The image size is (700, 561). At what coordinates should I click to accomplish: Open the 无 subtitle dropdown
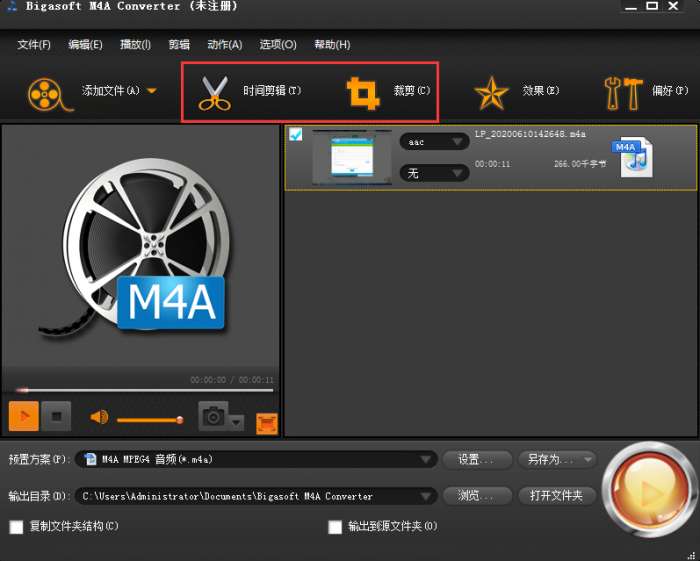click(x=434, y=173)
